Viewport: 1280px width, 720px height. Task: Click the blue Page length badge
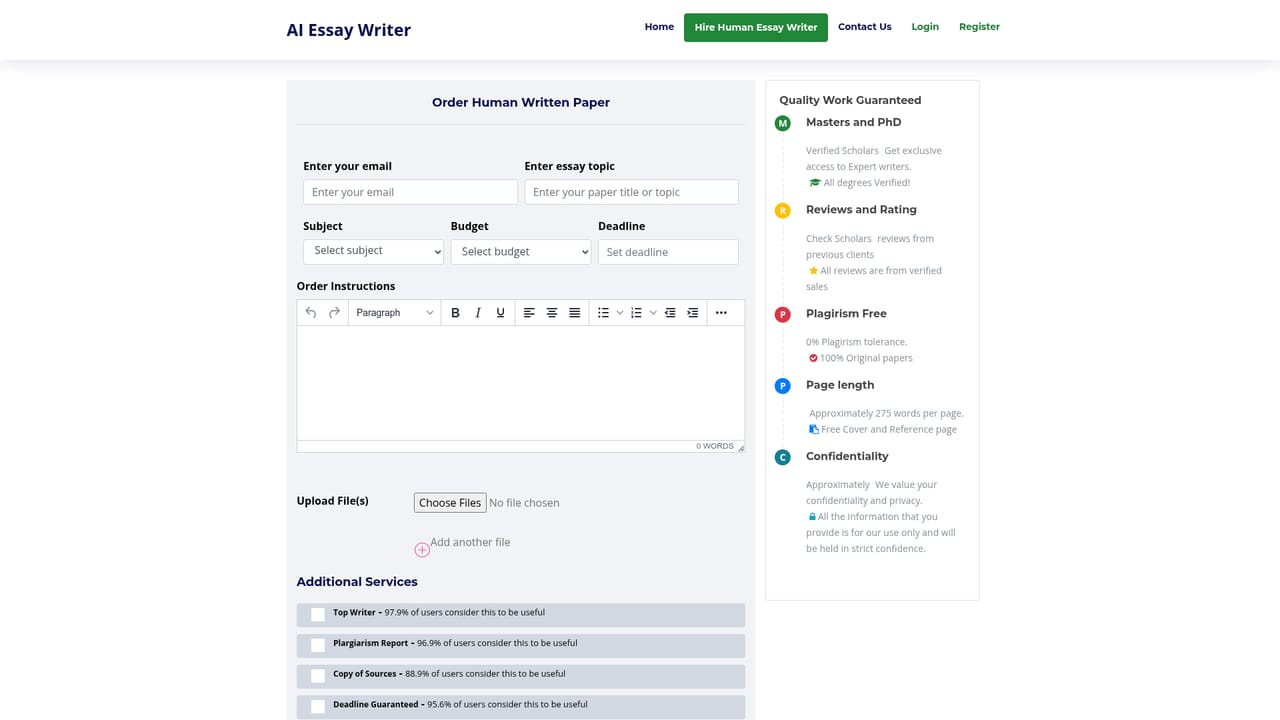[x=783, y=386]
